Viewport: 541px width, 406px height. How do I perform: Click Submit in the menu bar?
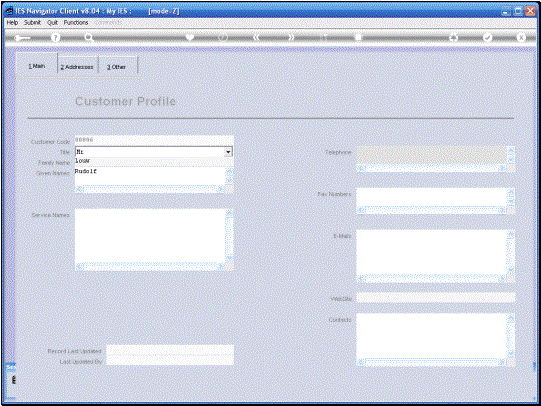coord(32,22)
